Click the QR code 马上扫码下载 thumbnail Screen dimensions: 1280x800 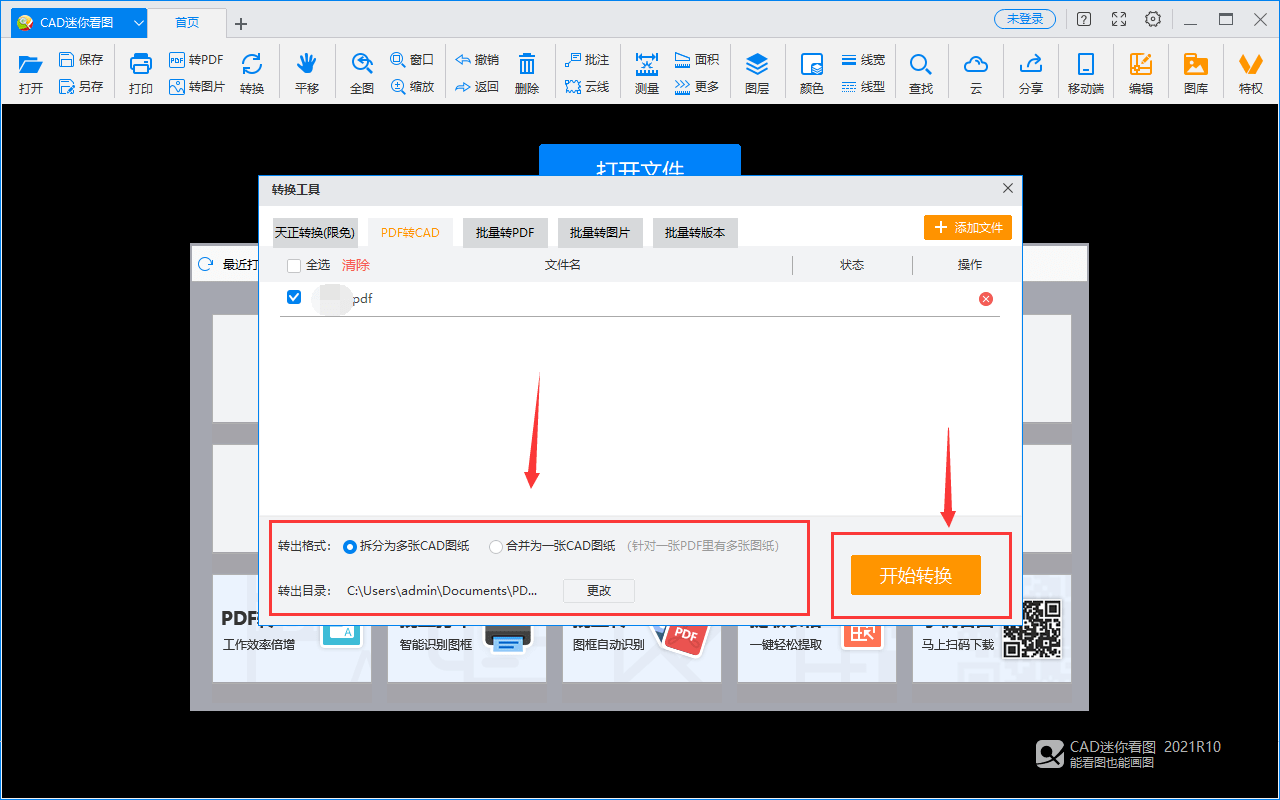pyautogui.click(x=1030, y=628)
